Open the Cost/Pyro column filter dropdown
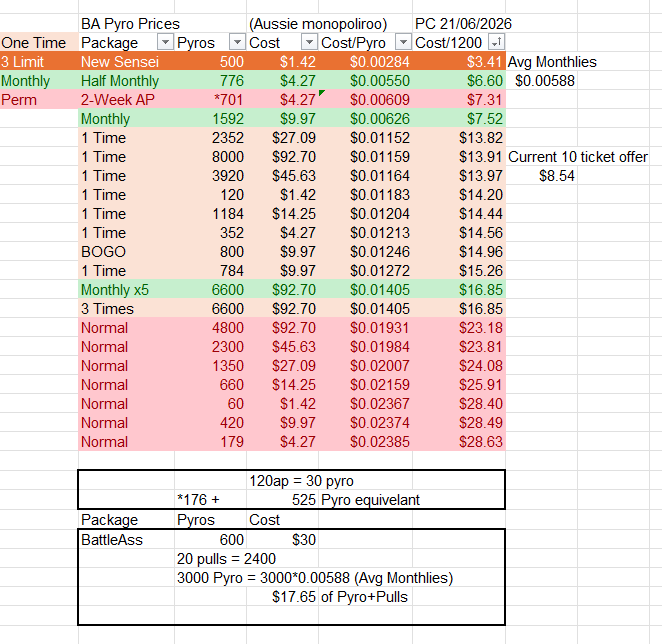Screen dimensions: 662x644 [x=403, y=42]
